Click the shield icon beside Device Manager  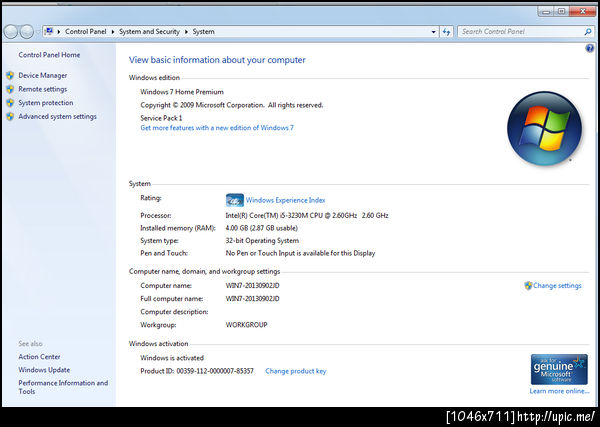[10, 76]
